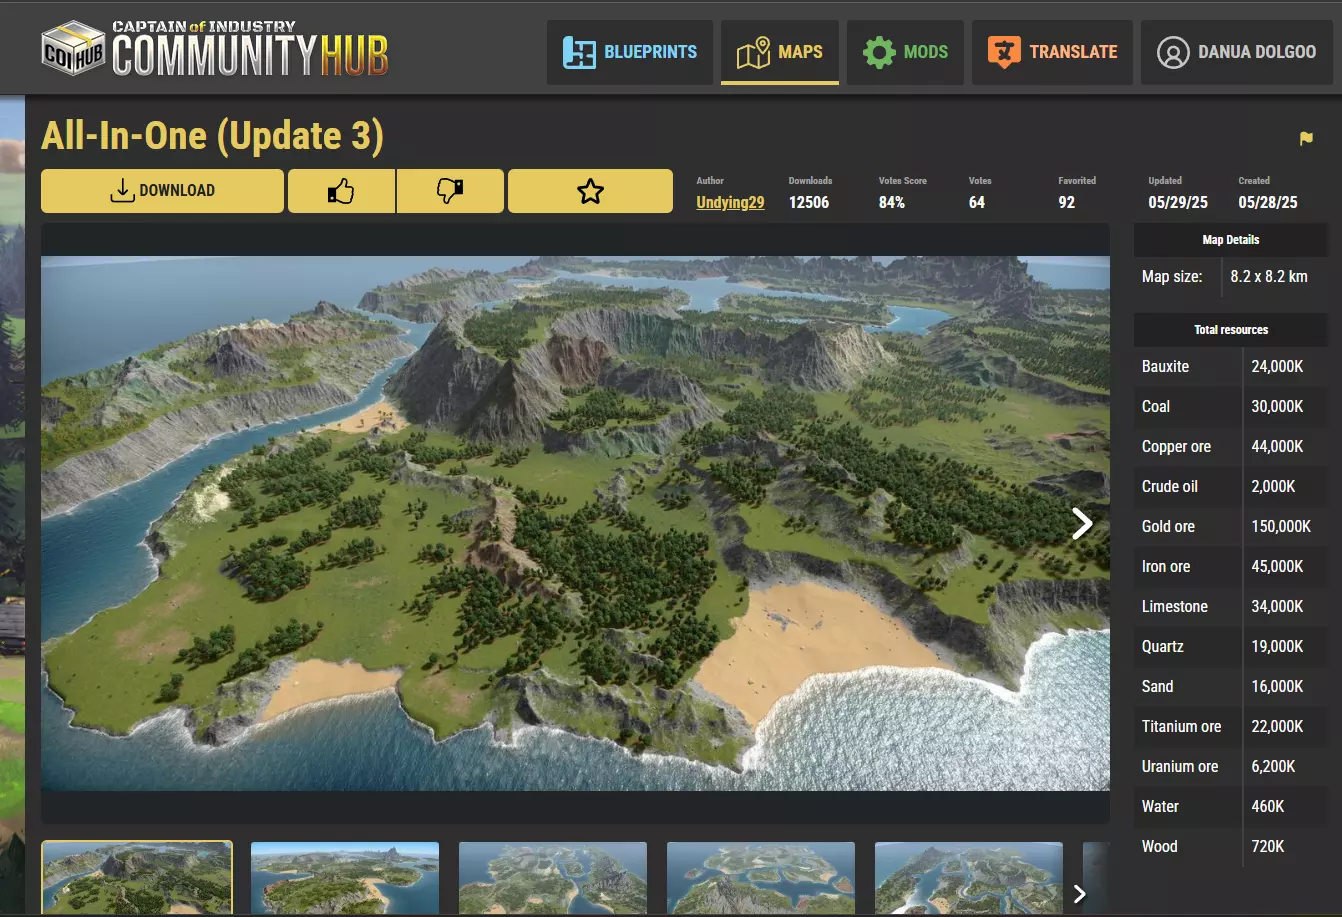The image size is (1342, 917).
Task: Click the thumbs-down downvote icon
Action: (x=450, y=191)
